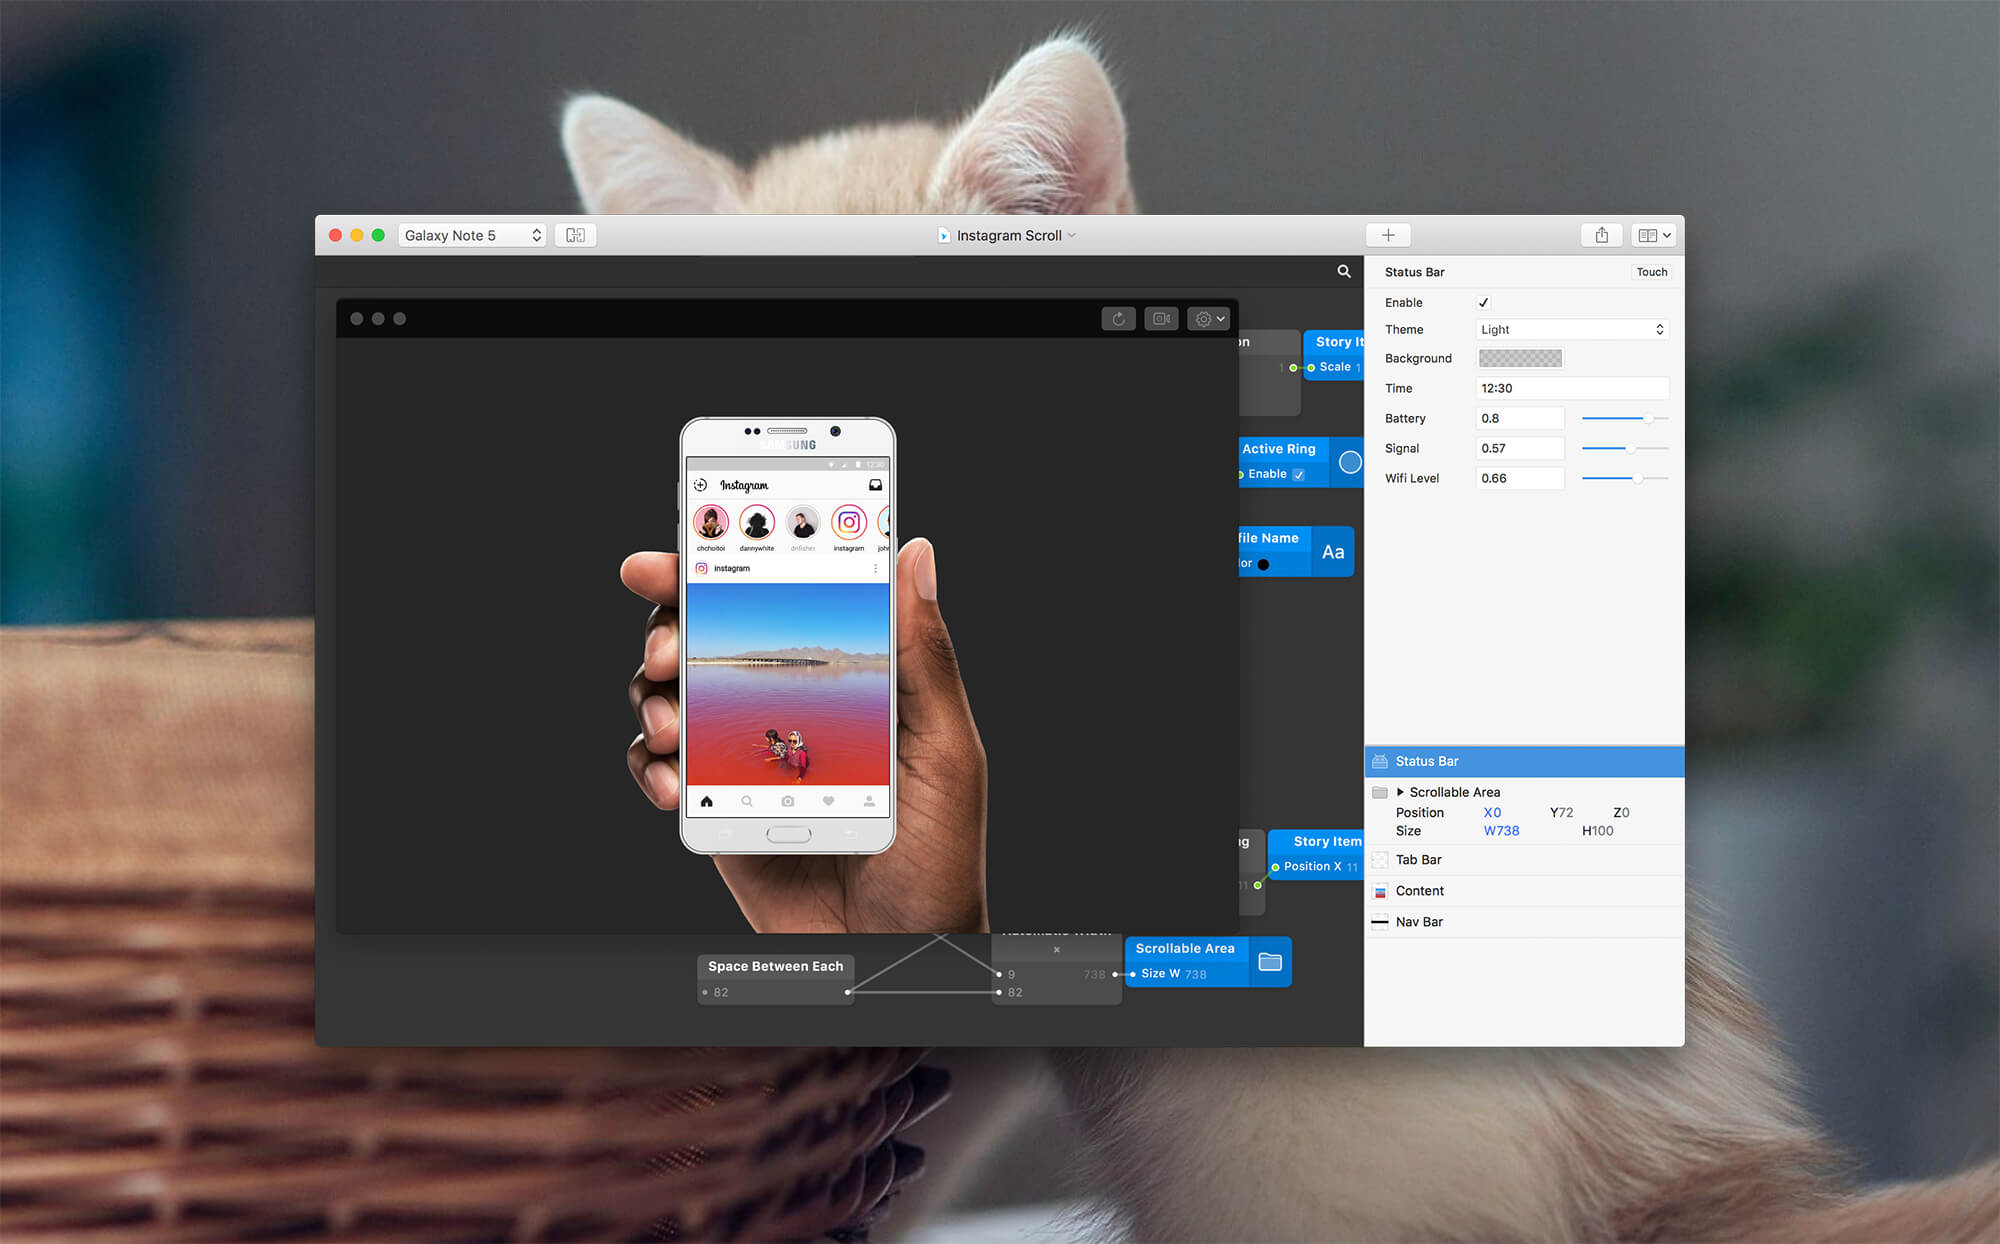Image resolution: width=2000 pixels, height=1244 pixels.
Task: Toggle the Active Ring Enable checkbox
Action: pos(1295,474)
